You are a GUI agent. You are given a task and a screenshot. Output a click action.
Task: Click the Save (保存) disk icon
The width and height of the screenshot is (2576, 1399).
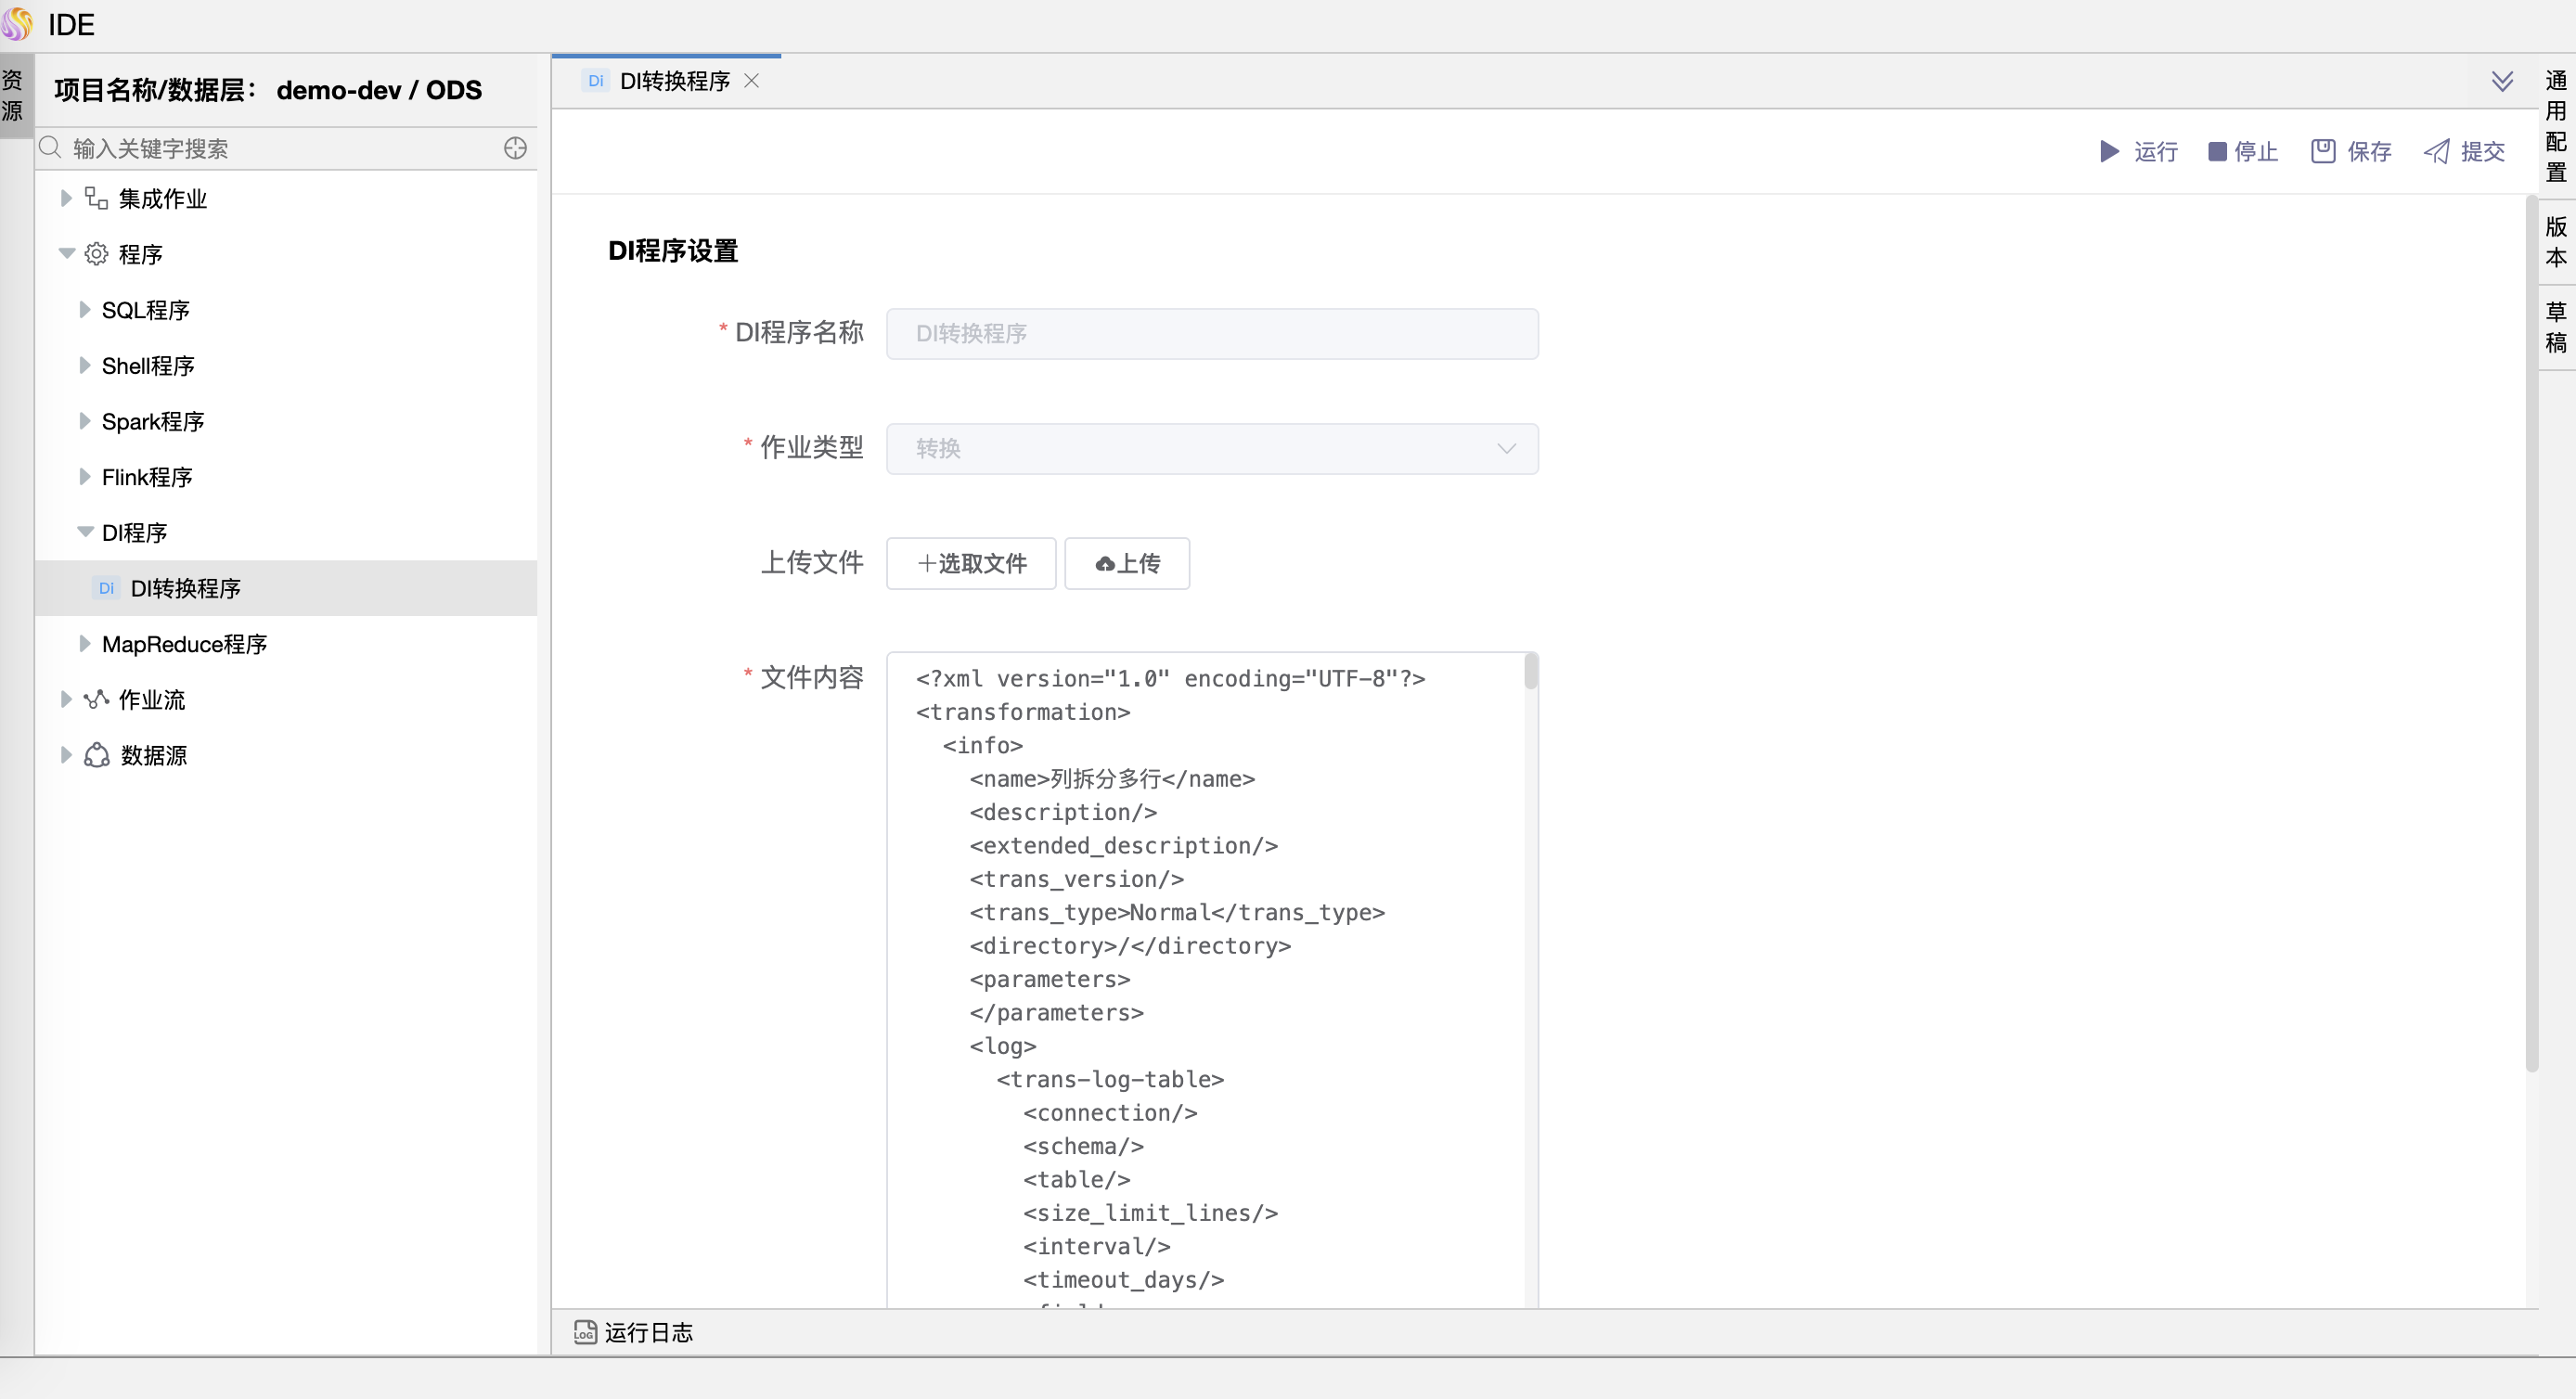point(2322,151)
